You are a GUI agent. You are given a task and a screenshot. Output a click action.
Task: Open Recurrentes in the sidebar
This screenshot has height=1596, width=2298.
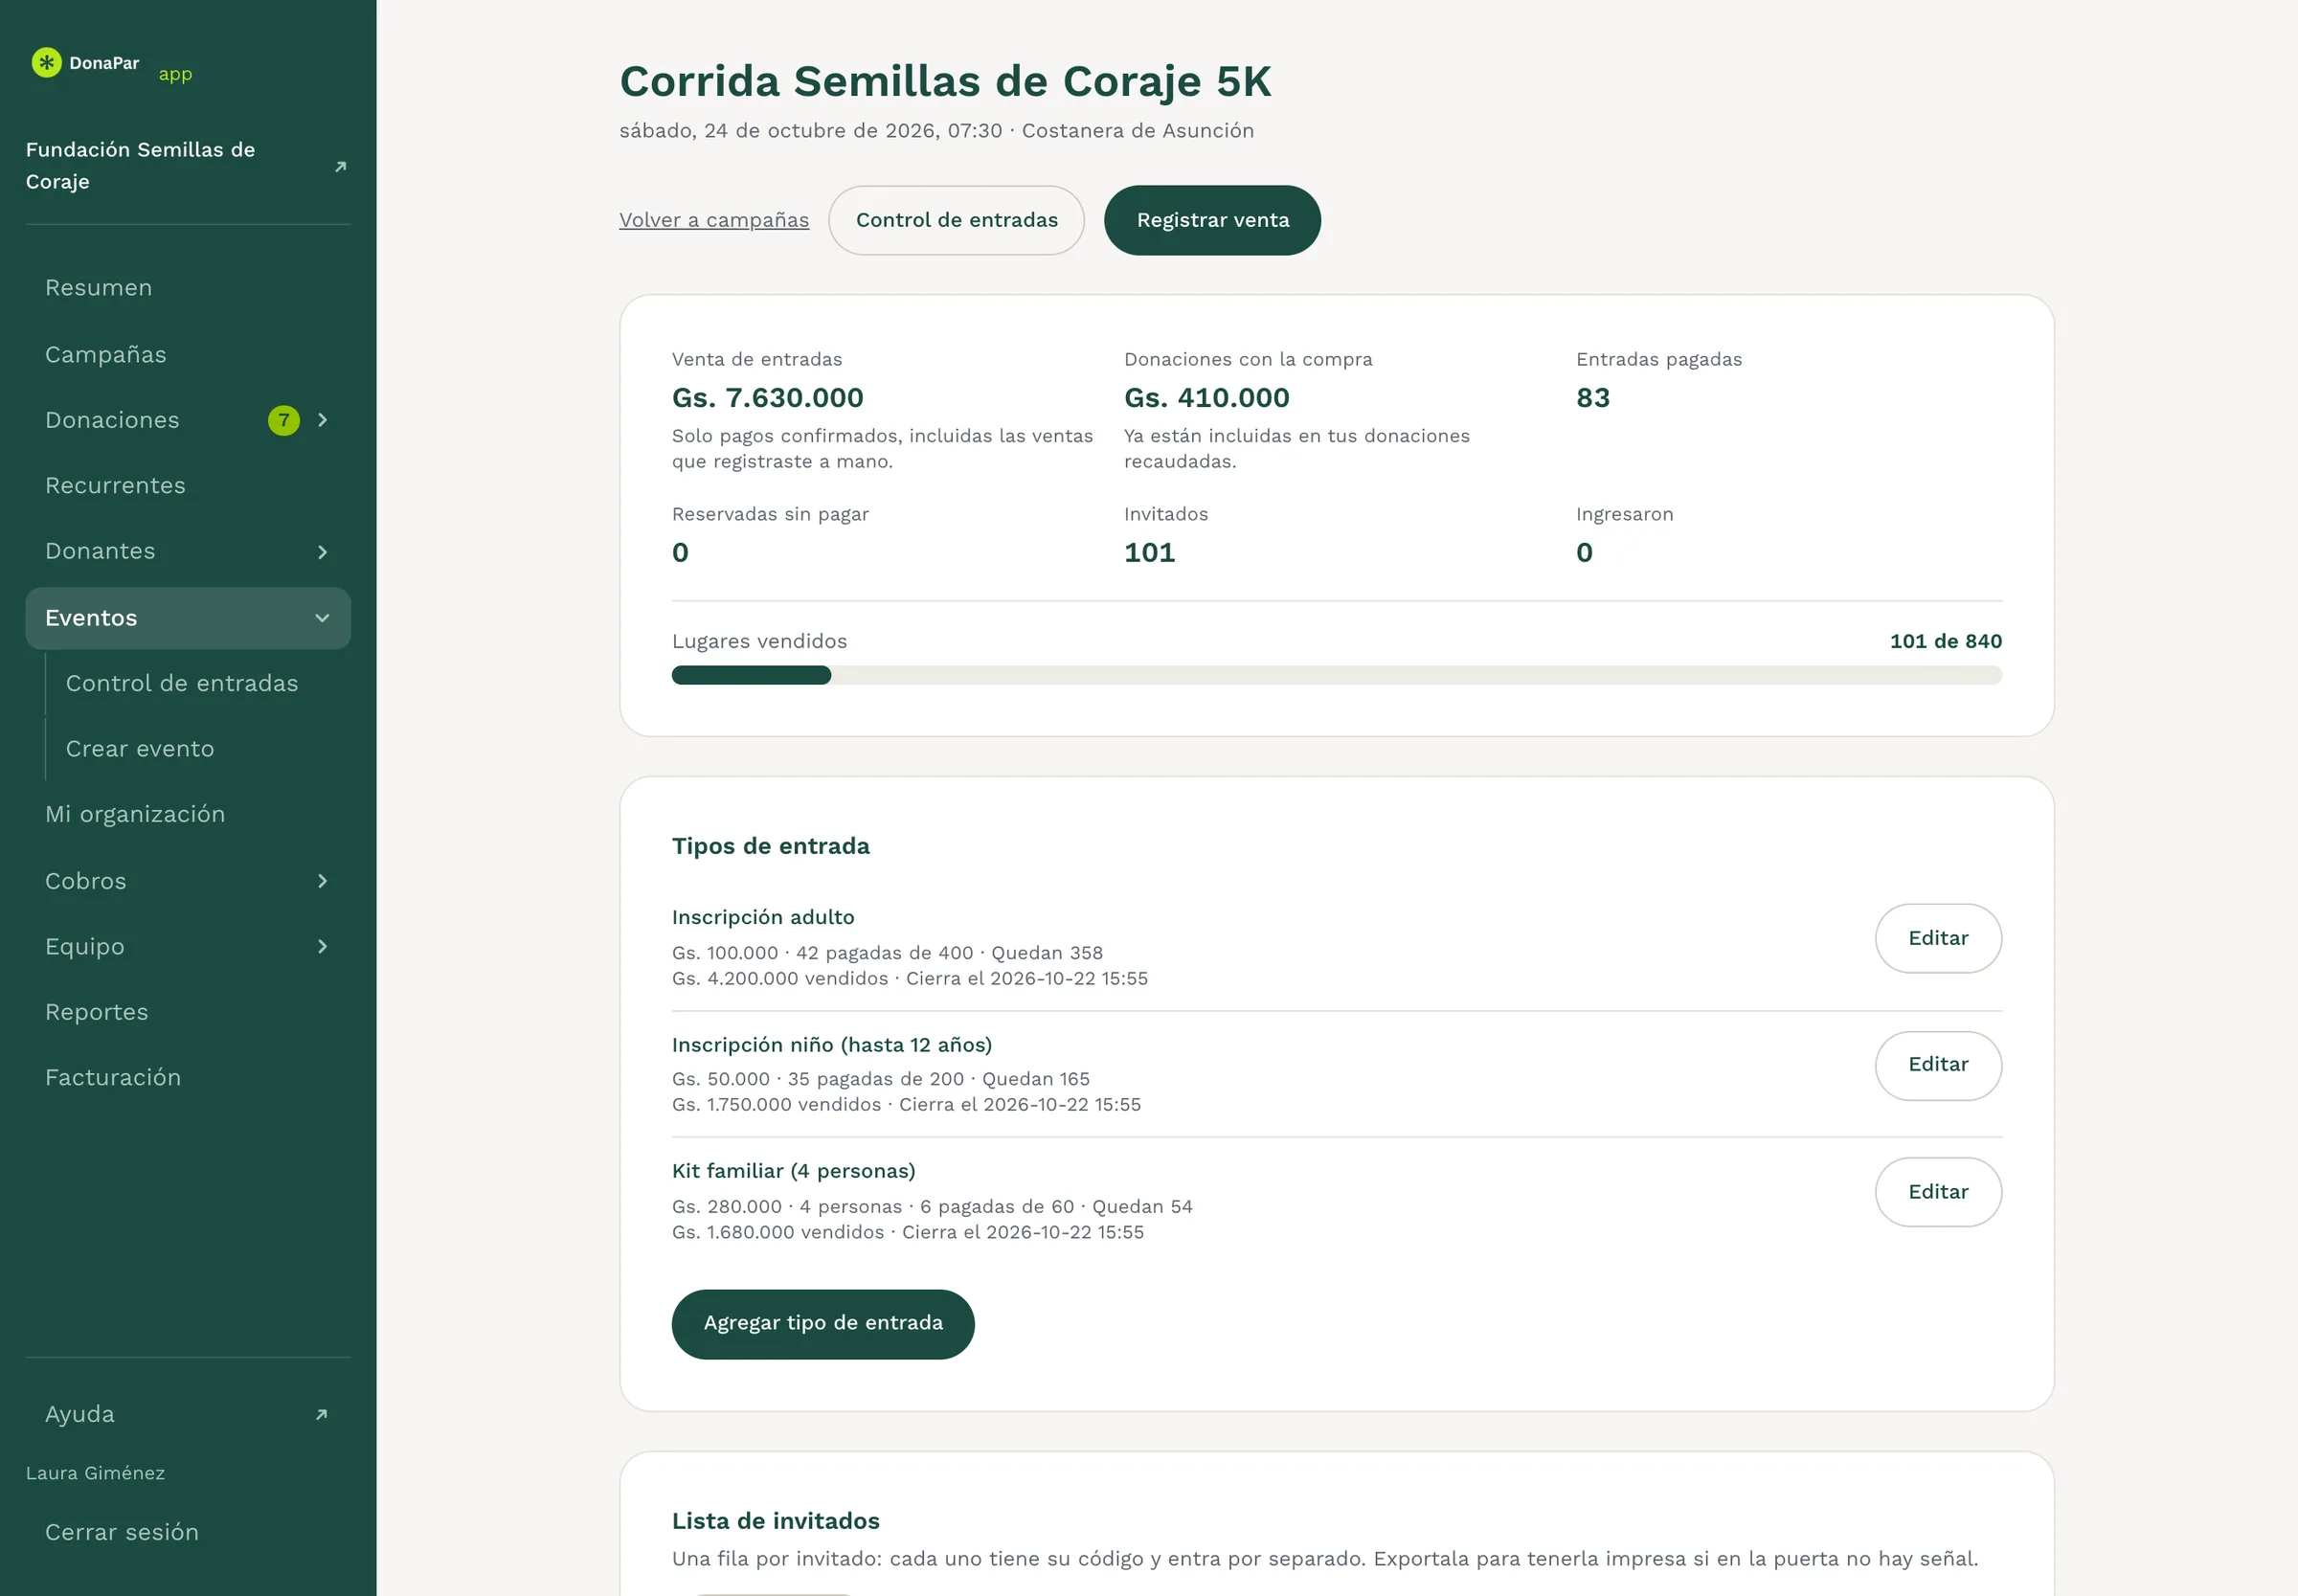(188, 485)
